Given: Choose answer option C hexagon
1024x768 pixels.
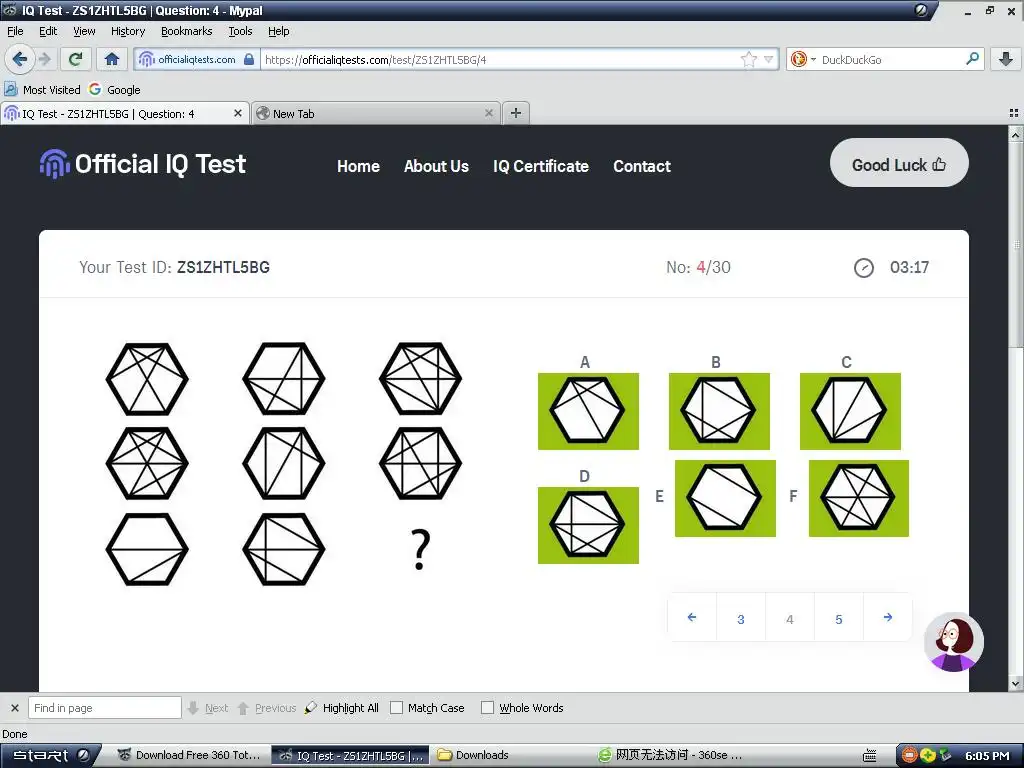Looking at the screenshot, I should click(x=850, y=411).
